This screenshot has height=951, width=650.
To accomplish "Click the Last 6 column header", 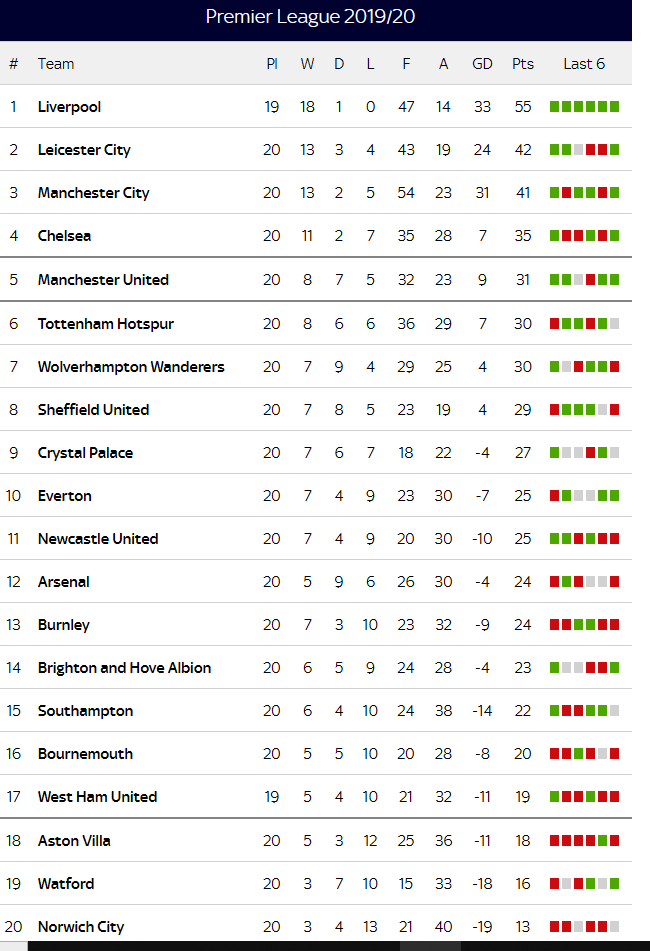I will click(x=584, y=64).
